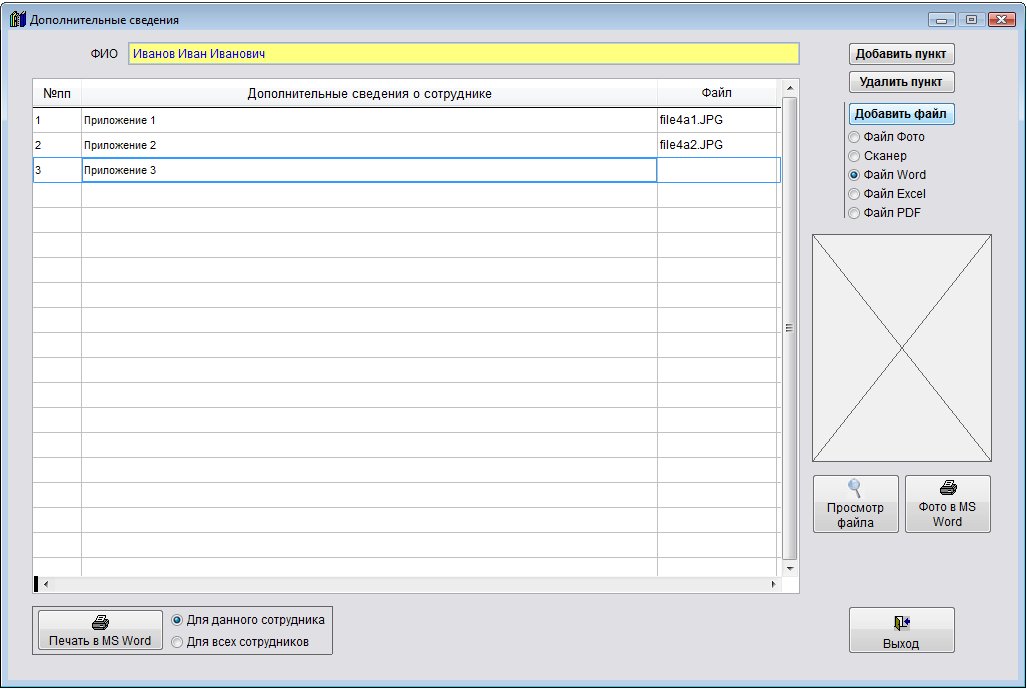Choose the Файл PDF radio option
Screen dimensions: 1027x690
click(854, 213)
